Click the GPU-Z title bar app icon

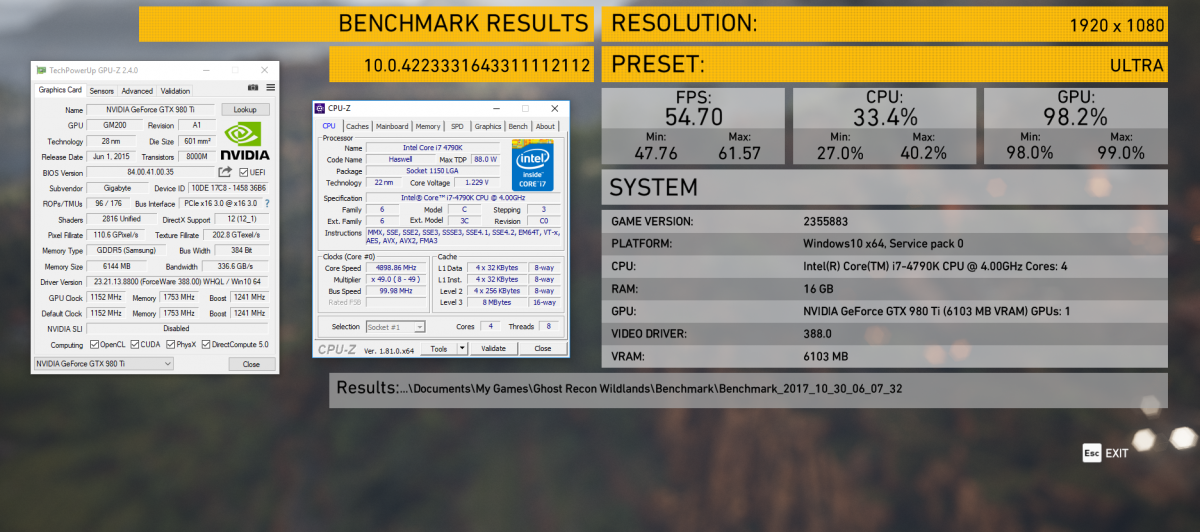pos(39,70)
